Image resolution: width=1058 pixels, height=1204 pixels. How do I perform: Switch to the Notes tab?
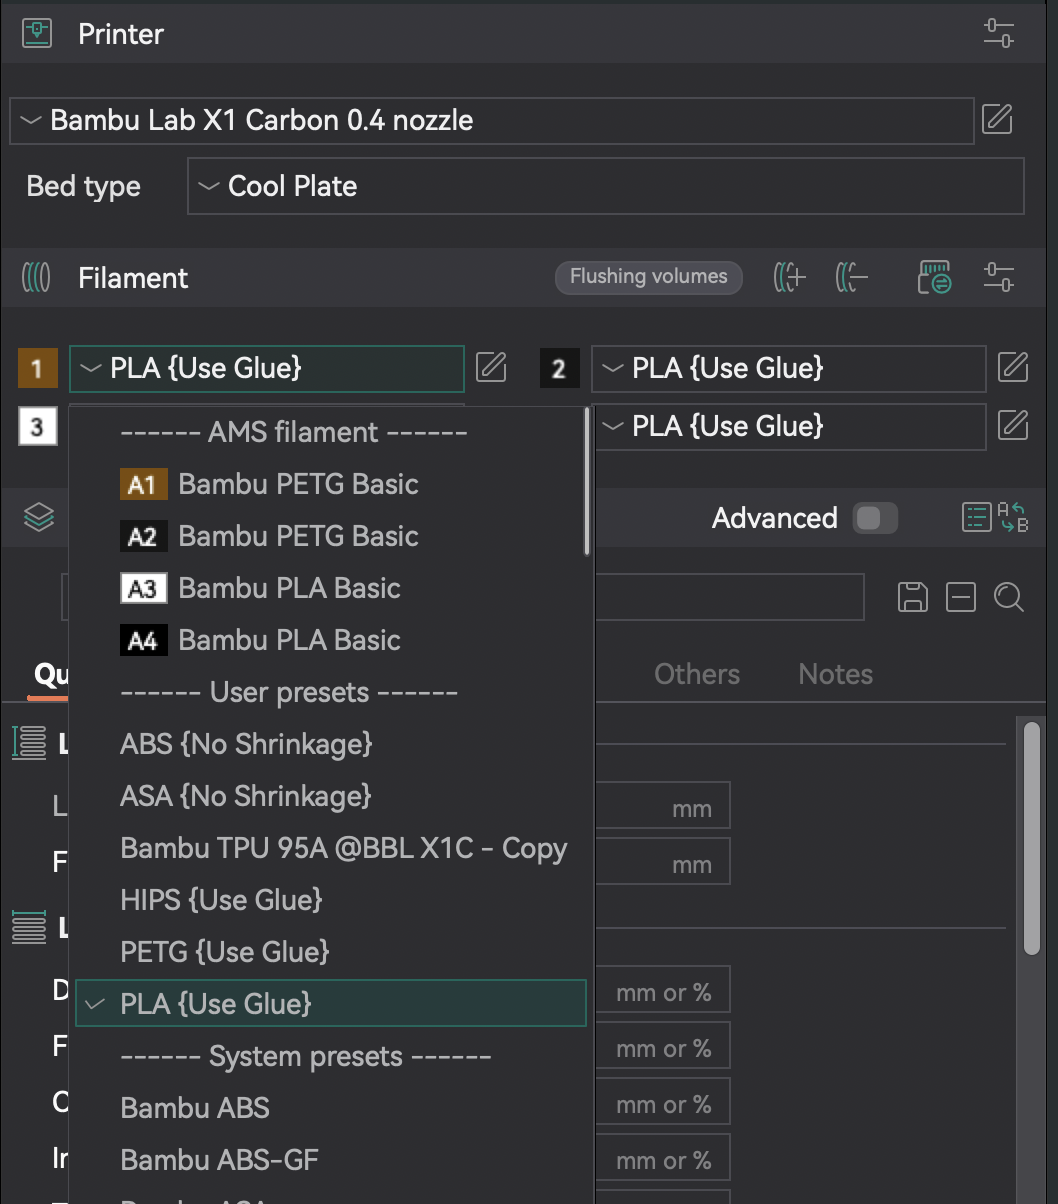pyautogui.click(x=834, y=674)
